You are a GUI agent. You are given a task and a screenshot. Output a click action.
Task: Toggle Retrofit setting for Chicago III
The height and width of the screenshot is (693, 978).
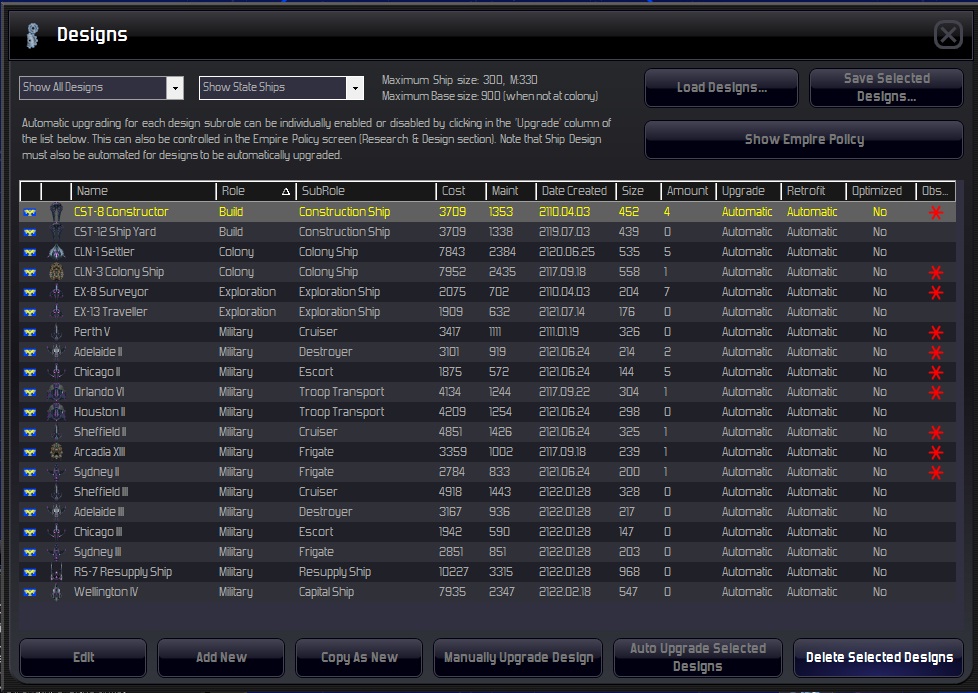(x=811, y=532)
